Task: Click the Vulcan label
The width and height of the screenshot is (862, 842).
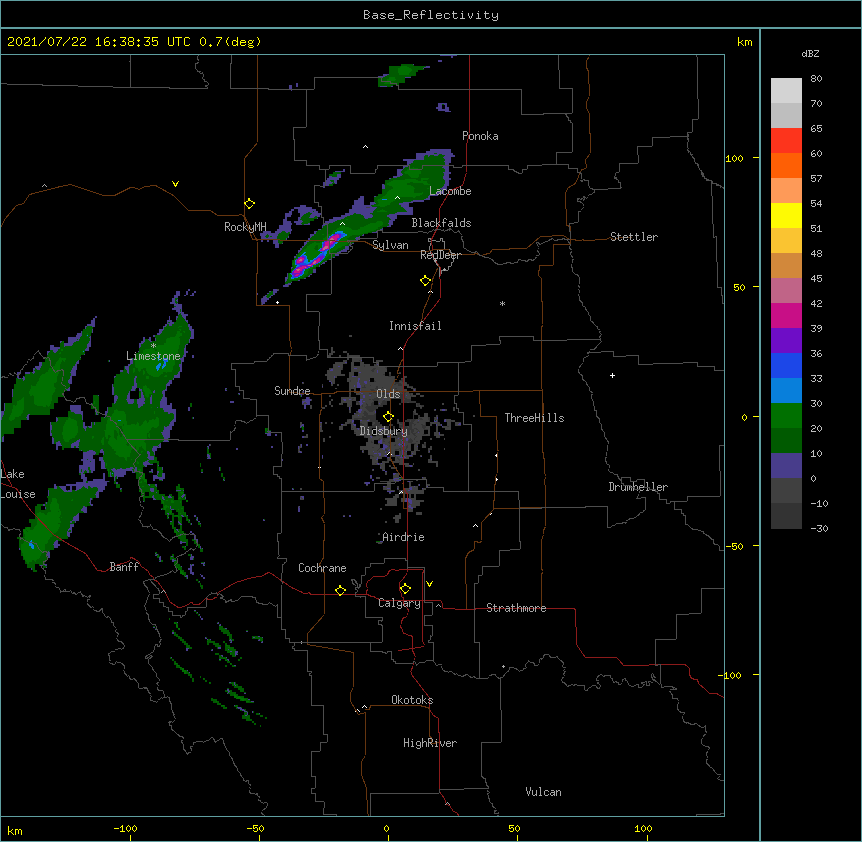Action: point(543,792)
